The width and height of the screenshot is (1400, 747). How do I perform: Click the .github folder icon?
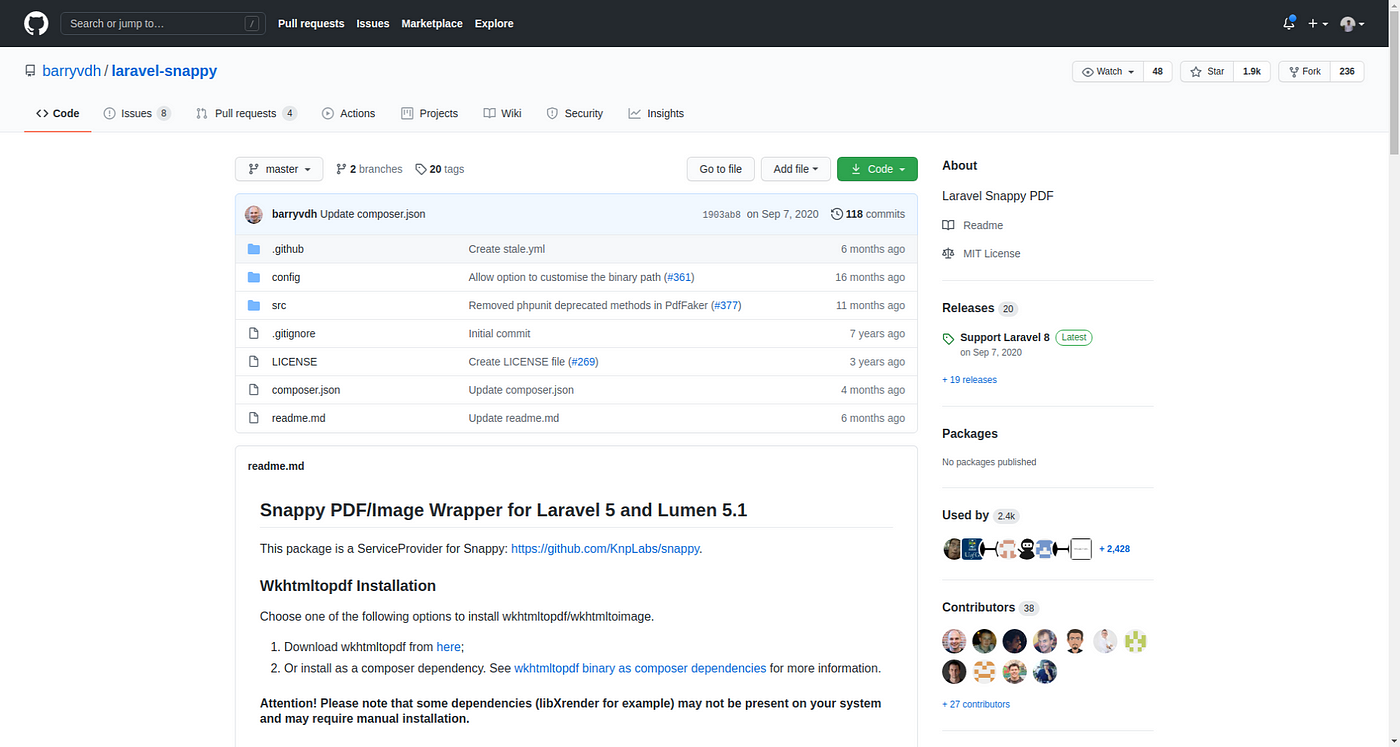click(254, 249)
